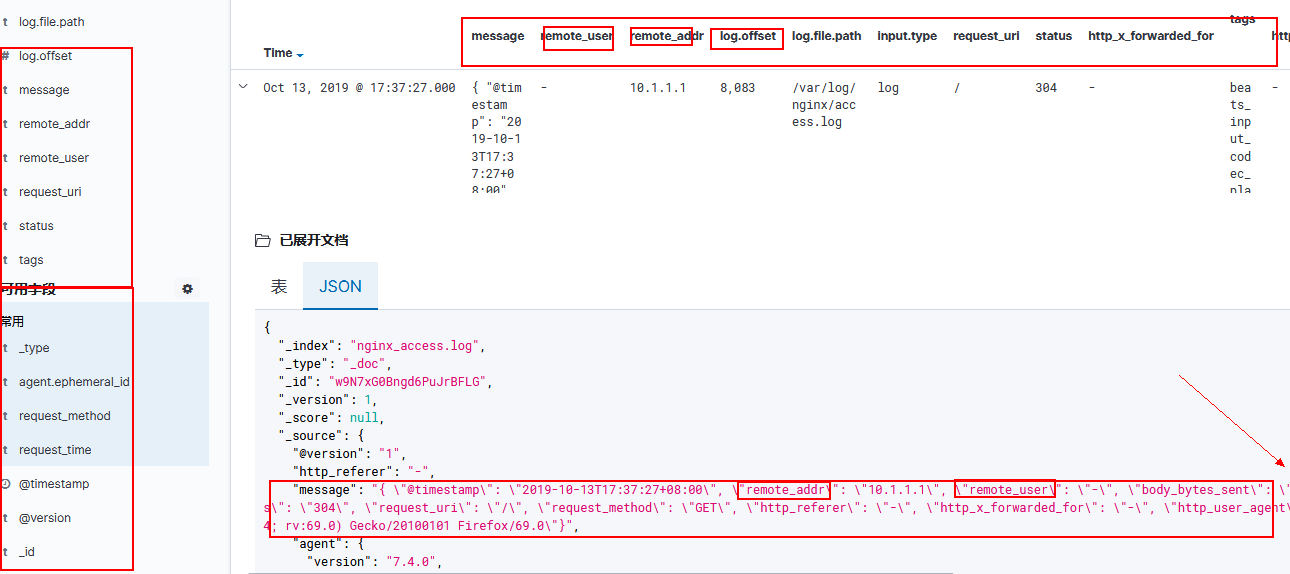The width and height of the screenshot is (1290, 574).
Task: Click folder icon next to 已展开文档
Action: [x=263, y=241]
